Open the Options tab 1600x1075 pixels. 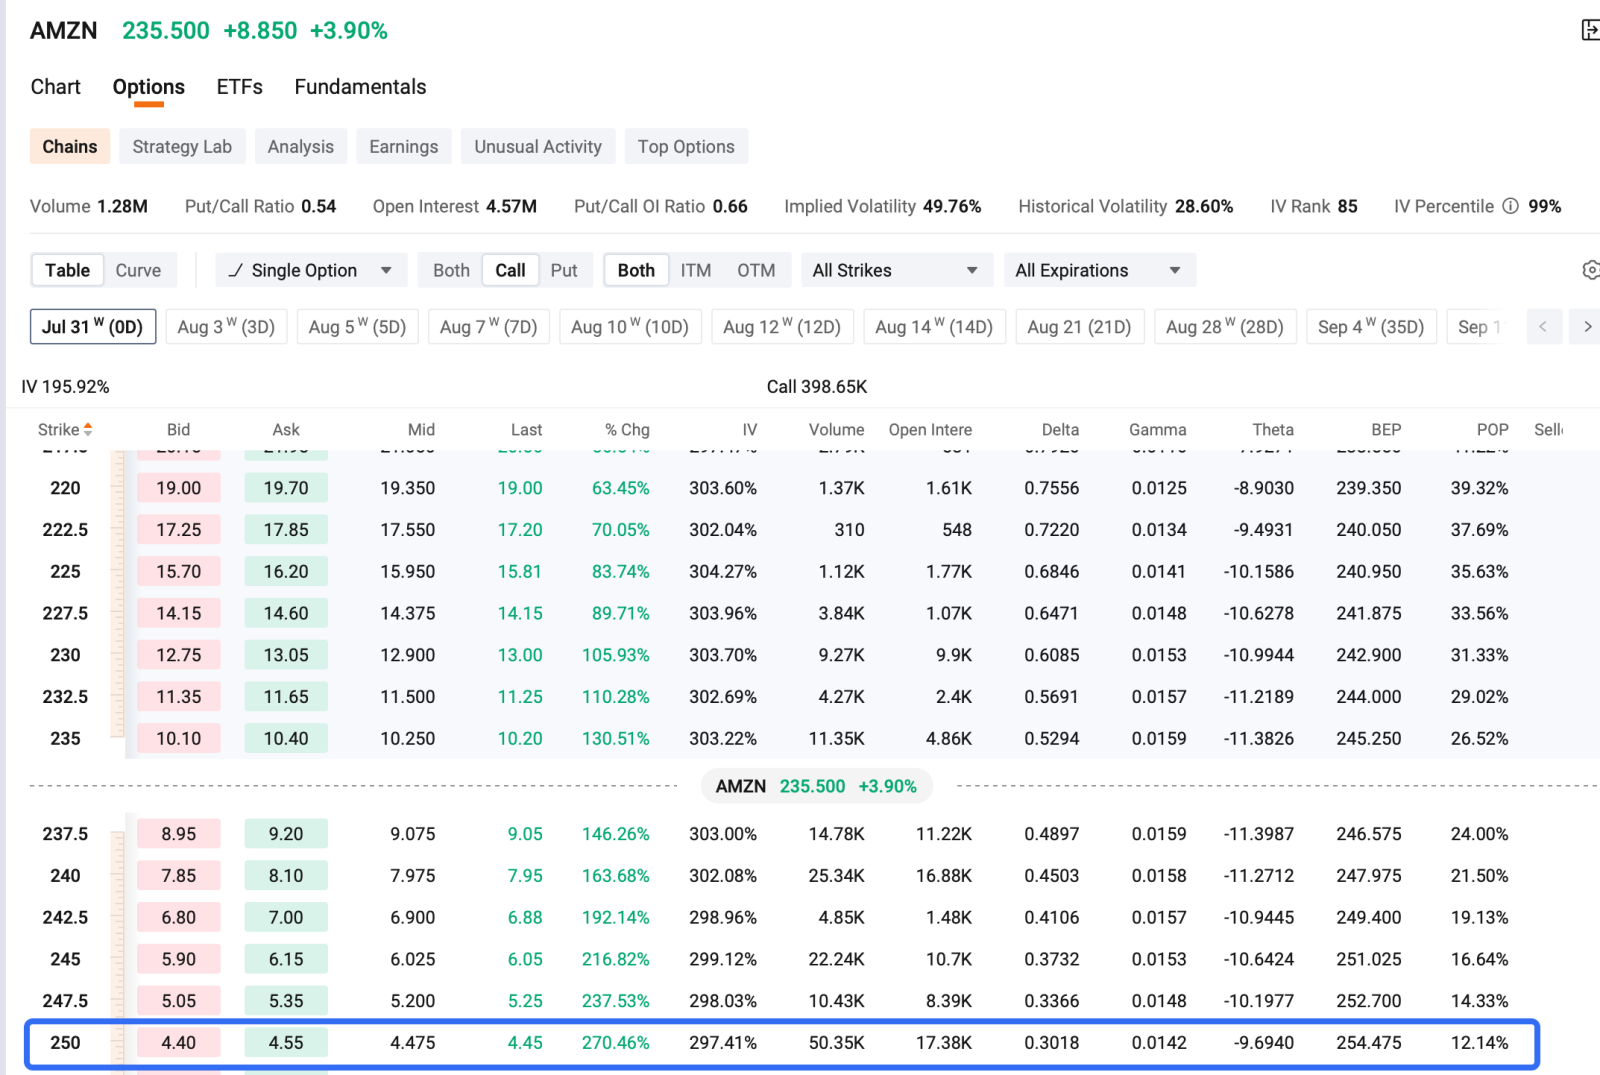click(148, 87)
